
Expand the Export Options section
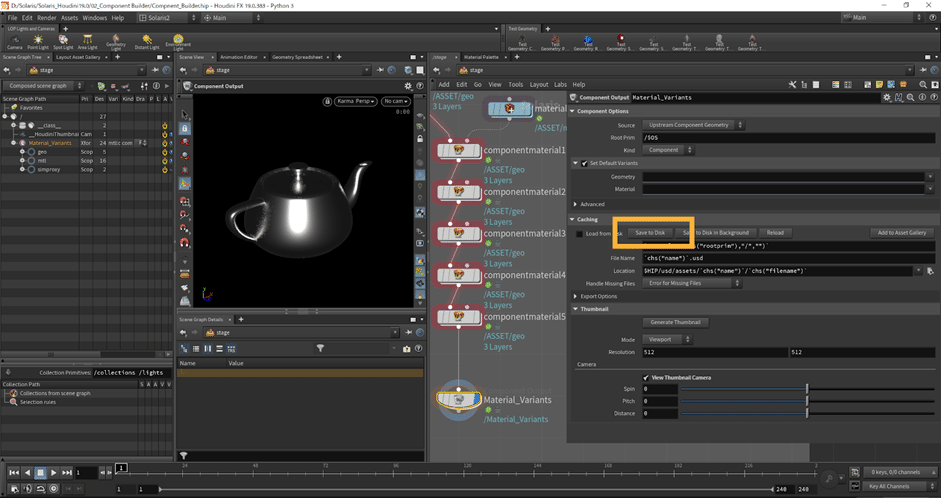click(600, 296)
